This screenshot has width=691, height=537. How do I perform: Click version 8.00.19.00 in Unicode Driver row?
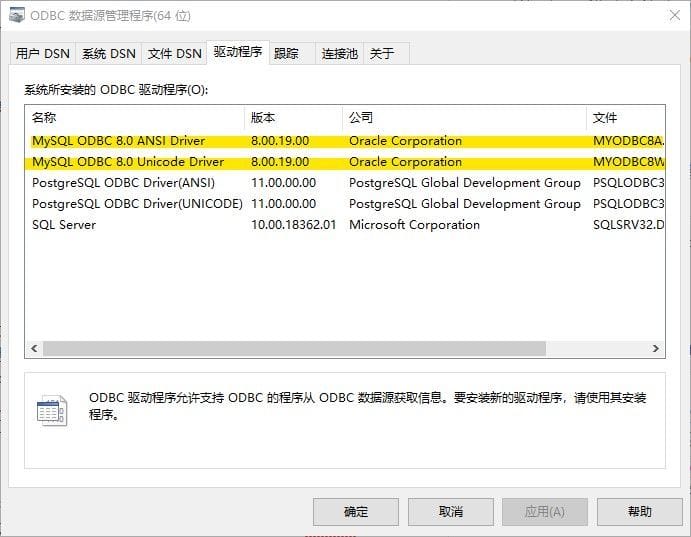coord(280,162)
